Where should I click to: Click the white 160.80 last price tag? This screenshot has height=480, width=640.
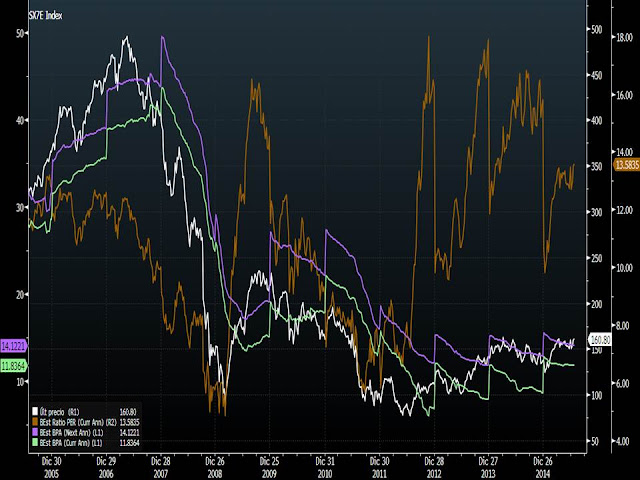(600, 340)
